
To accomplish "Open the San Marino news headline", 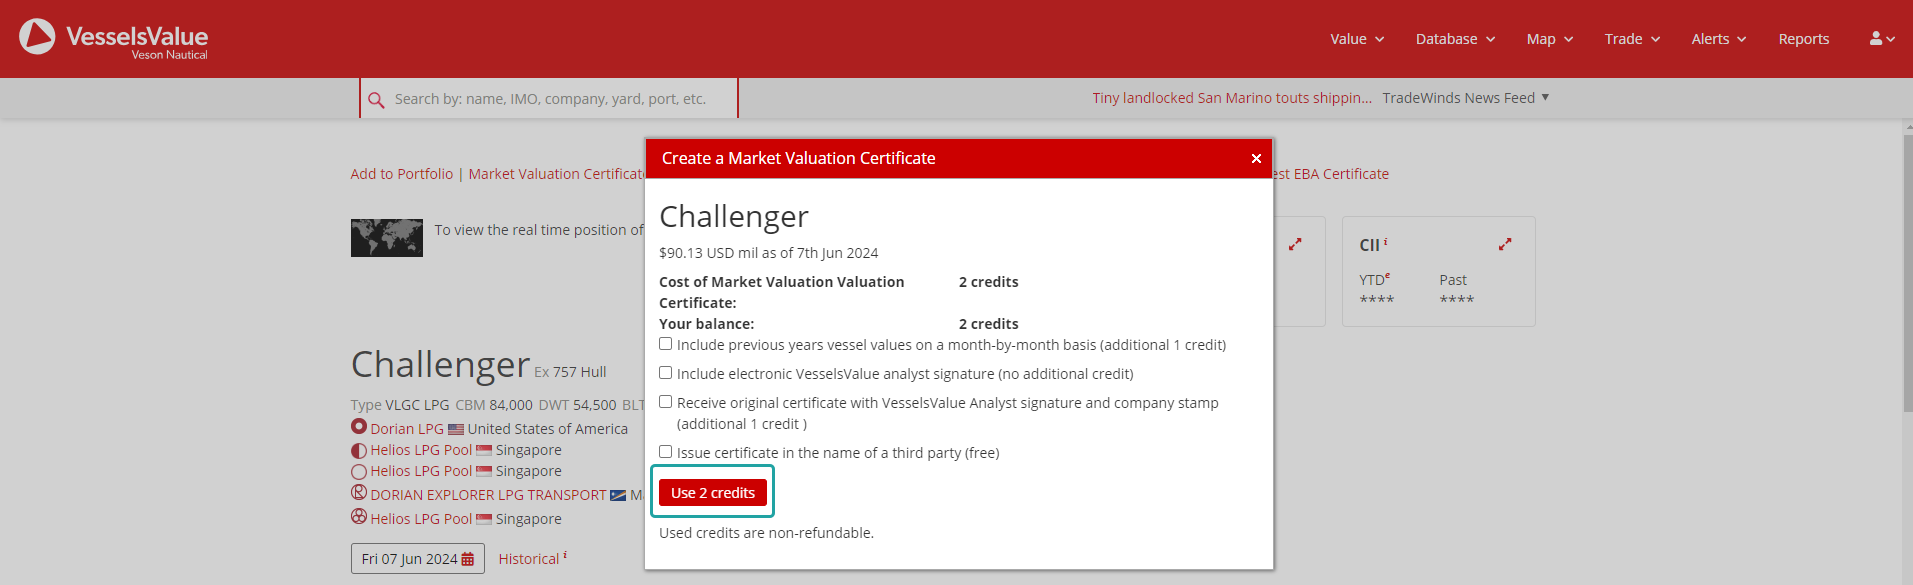I will 1232,98.
